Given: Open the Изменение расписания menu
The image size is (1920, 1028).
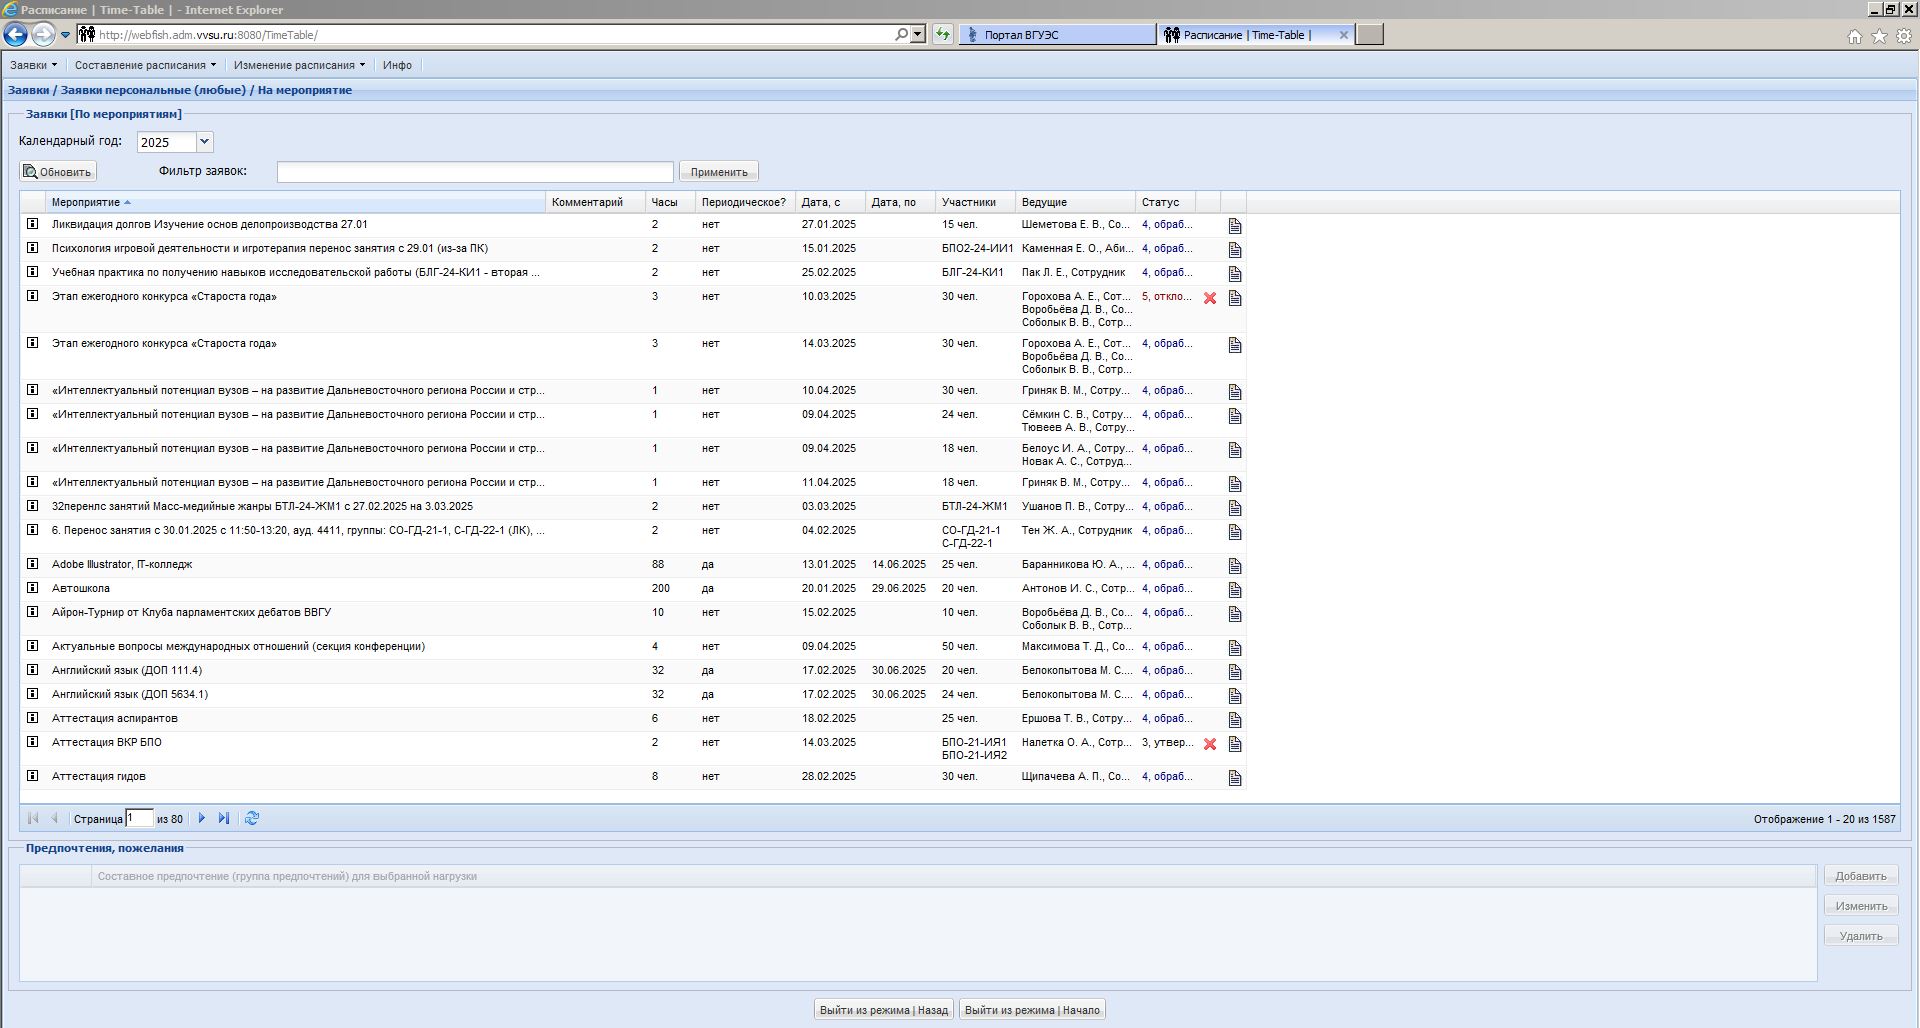Looking at the screenshot, I should [299, 65].
